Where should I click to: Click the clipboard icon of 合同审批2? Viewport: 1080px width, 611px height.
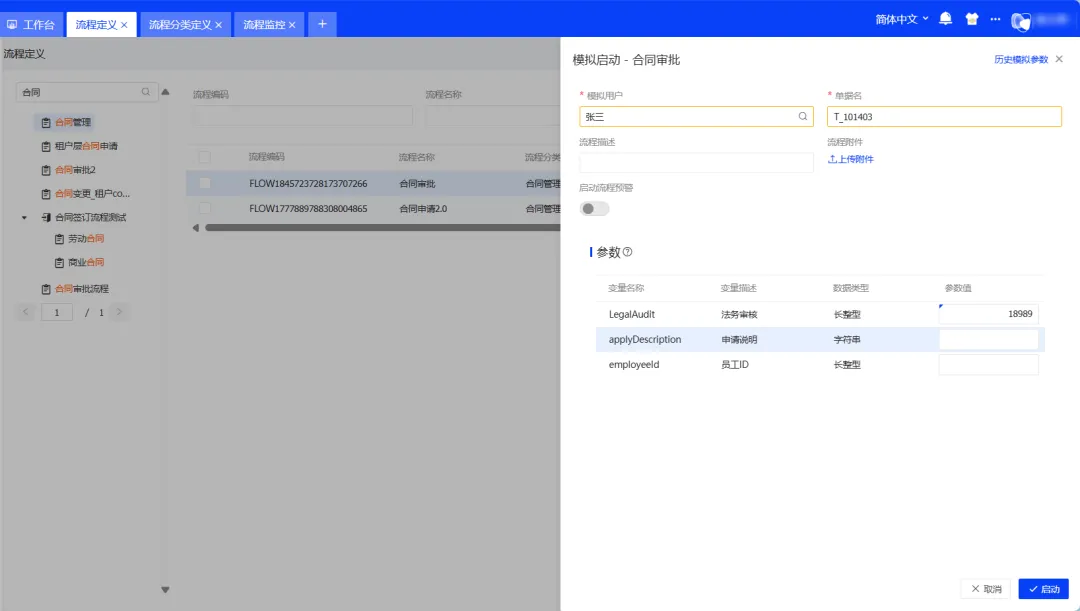45,170
